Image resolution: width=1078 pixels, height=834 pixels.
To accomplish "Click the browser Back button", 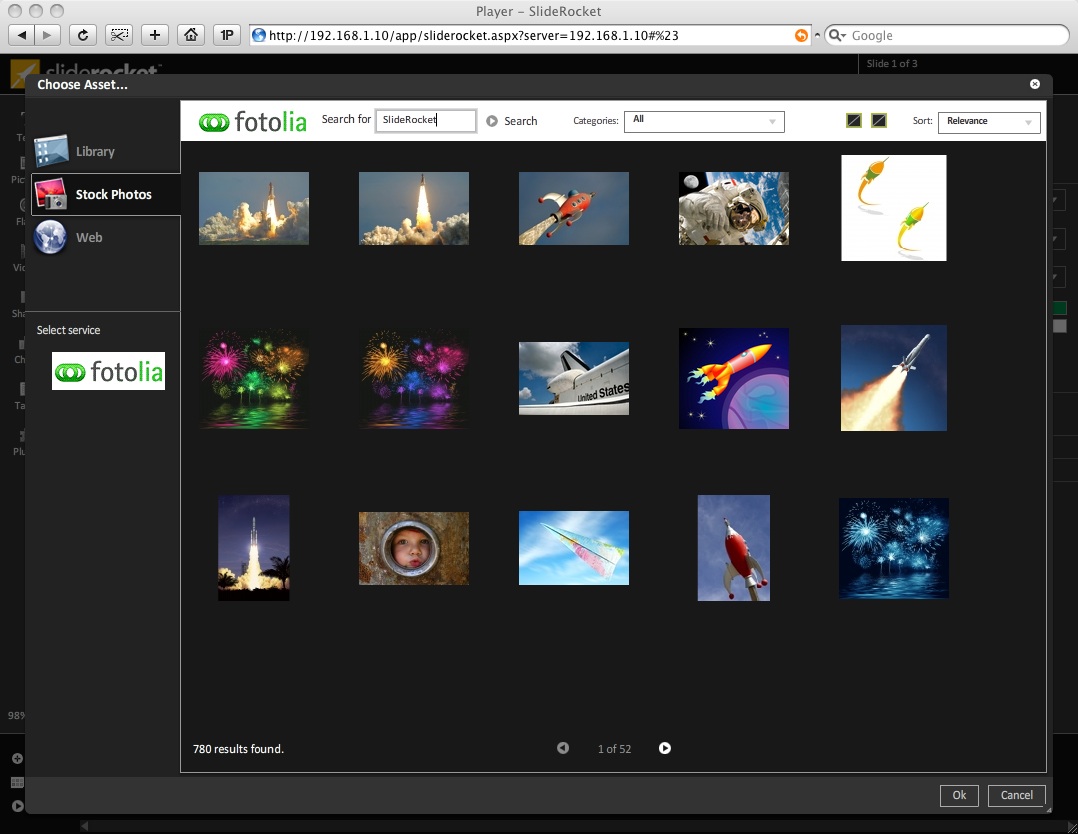I will tap(21, 35).
